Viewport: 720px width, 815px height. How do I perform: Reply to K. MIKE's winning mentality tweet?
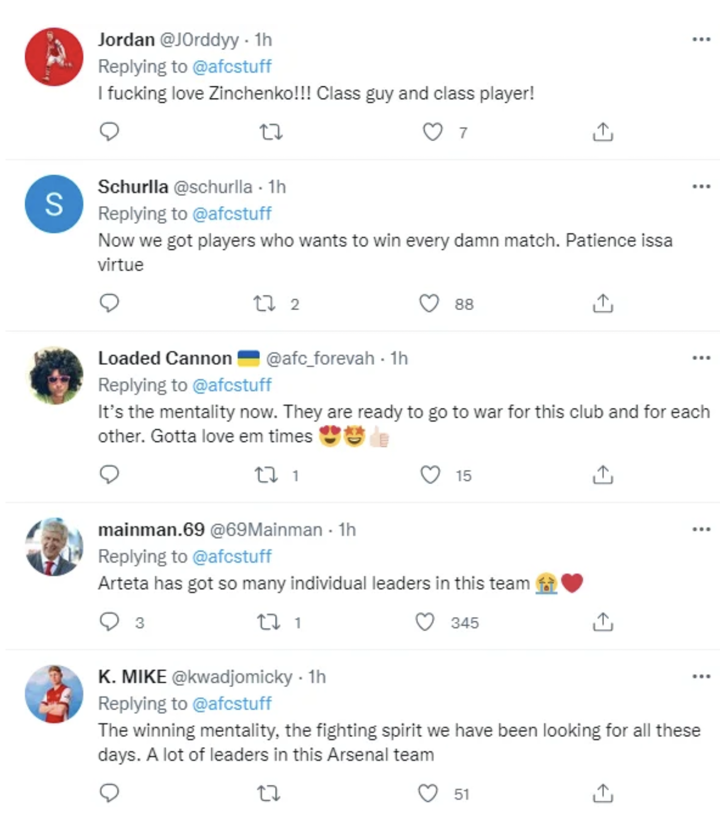pyautogui.click(x=111, y=793)
